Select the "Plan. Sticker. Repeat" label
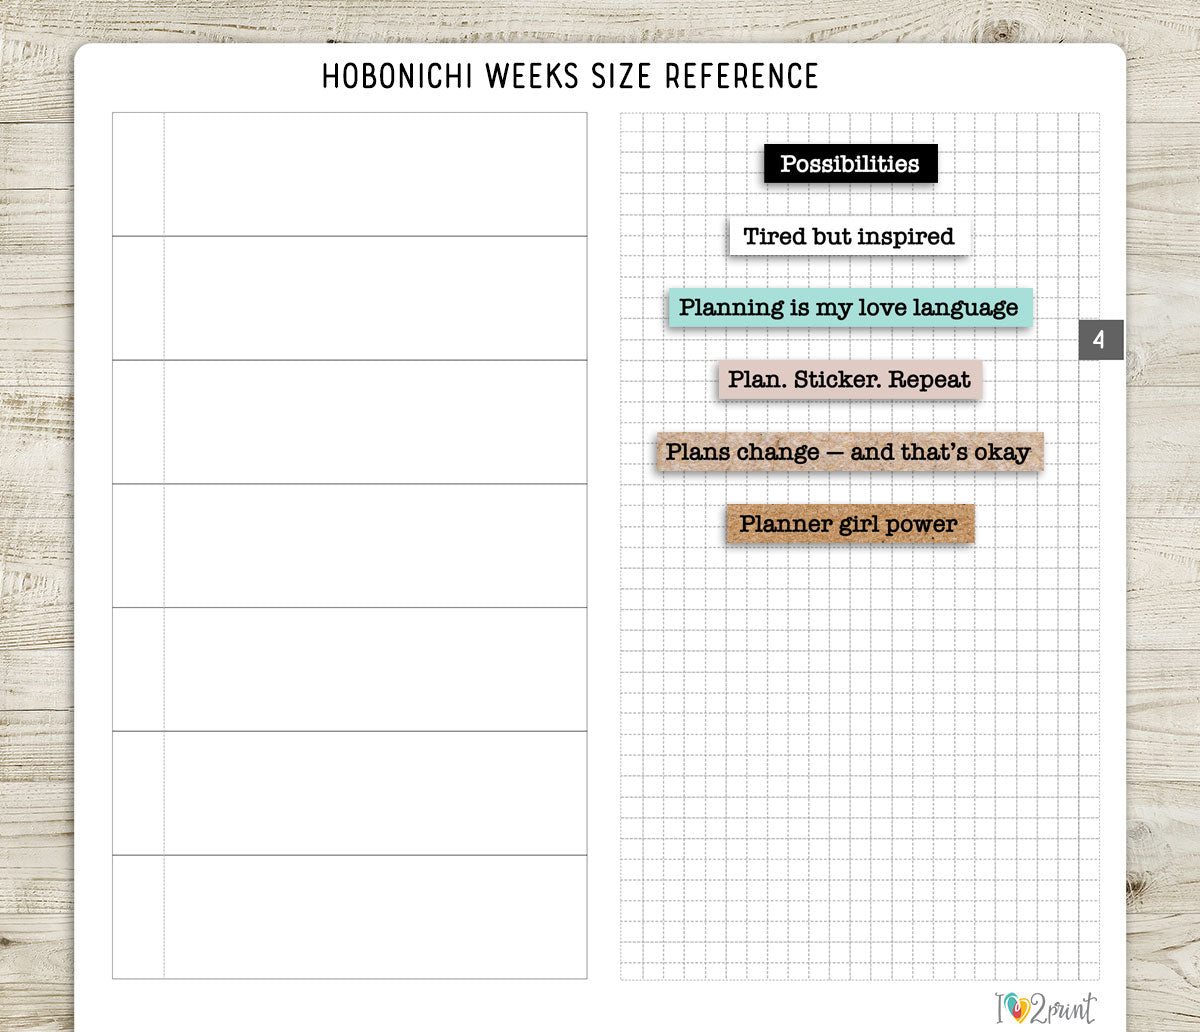 coord(850,379)
